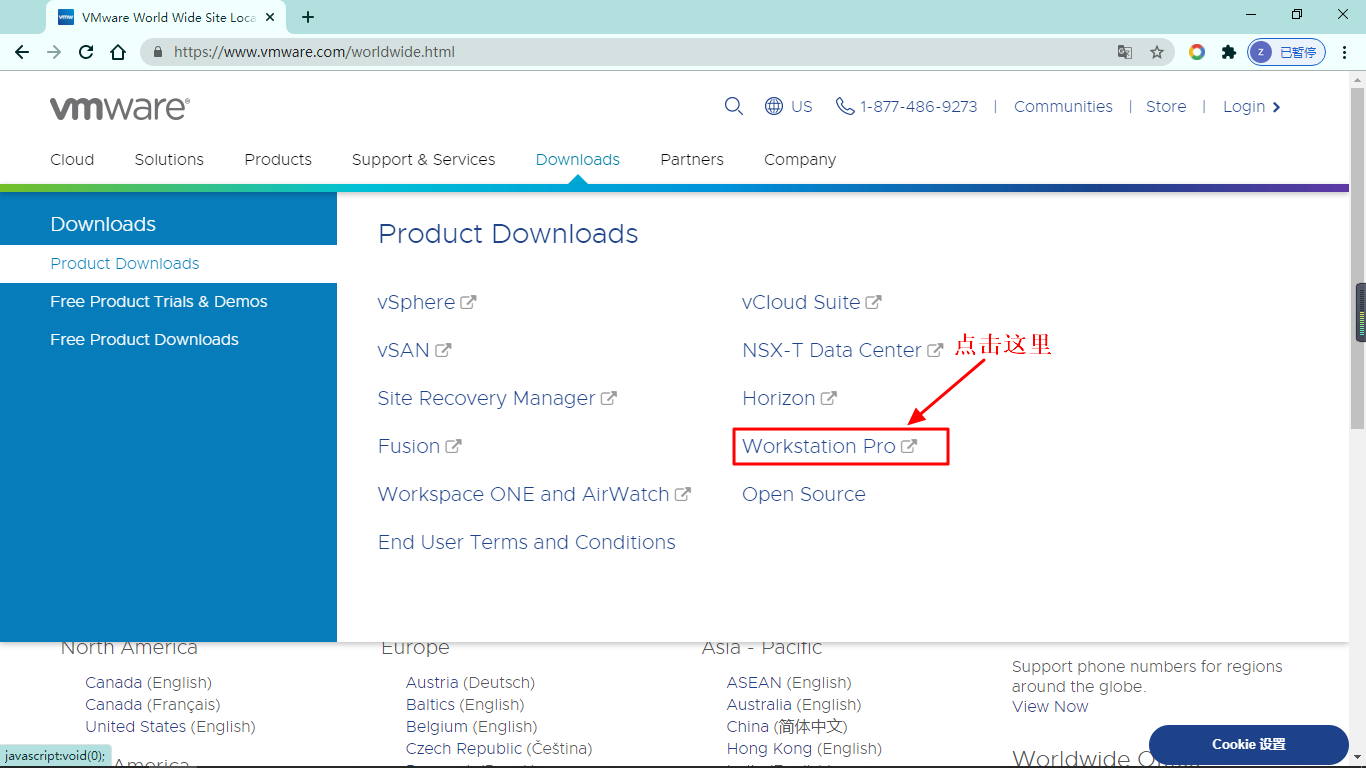
Task: Open the NSX-T Data Center link
Action: pyautogui.click(x=842, y=350)
